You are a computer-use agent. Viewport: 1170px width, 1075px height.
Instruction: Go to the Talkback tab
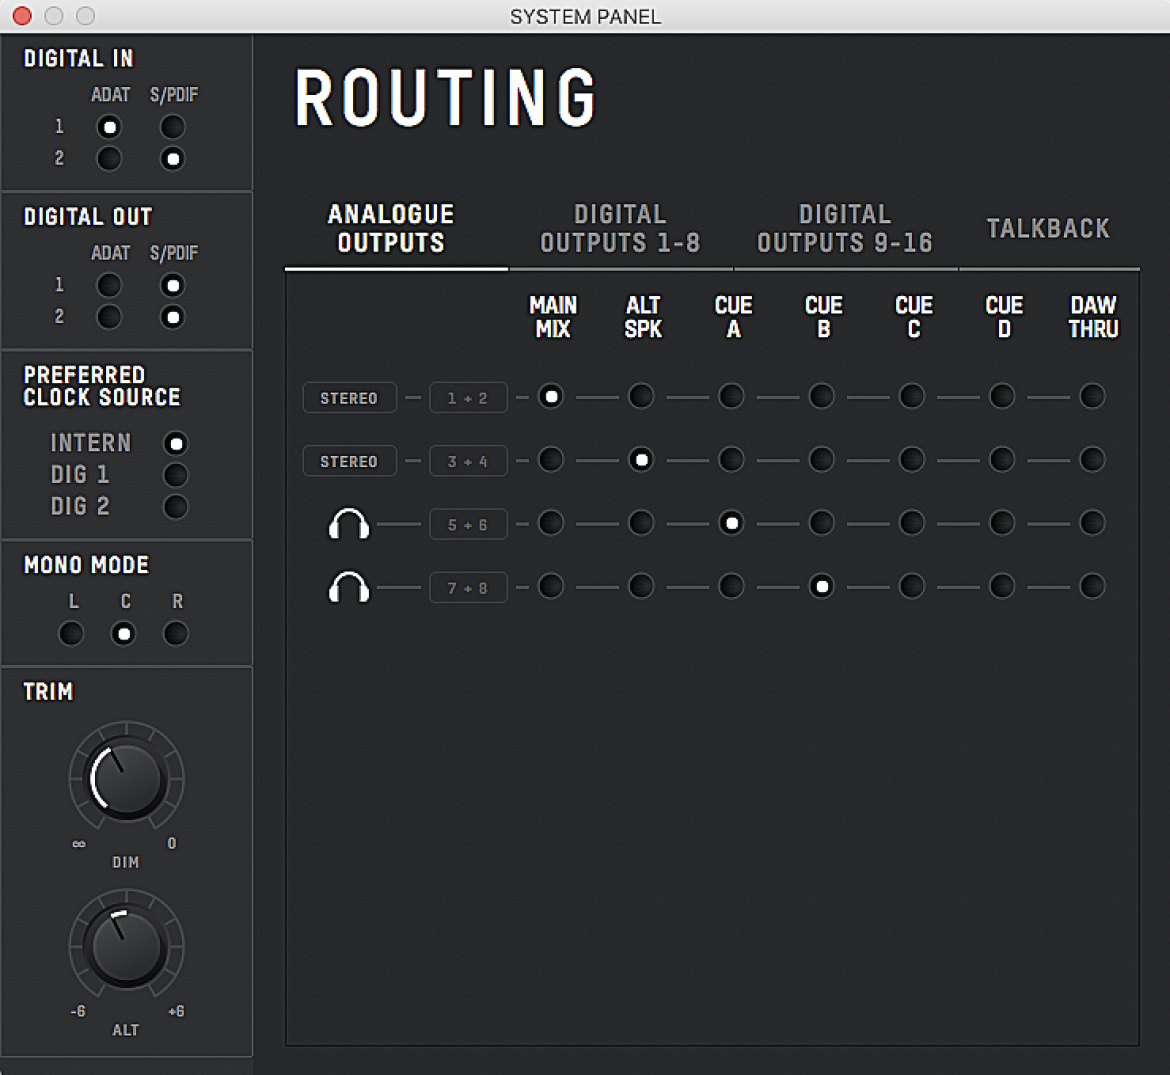tap(1048, 228)
